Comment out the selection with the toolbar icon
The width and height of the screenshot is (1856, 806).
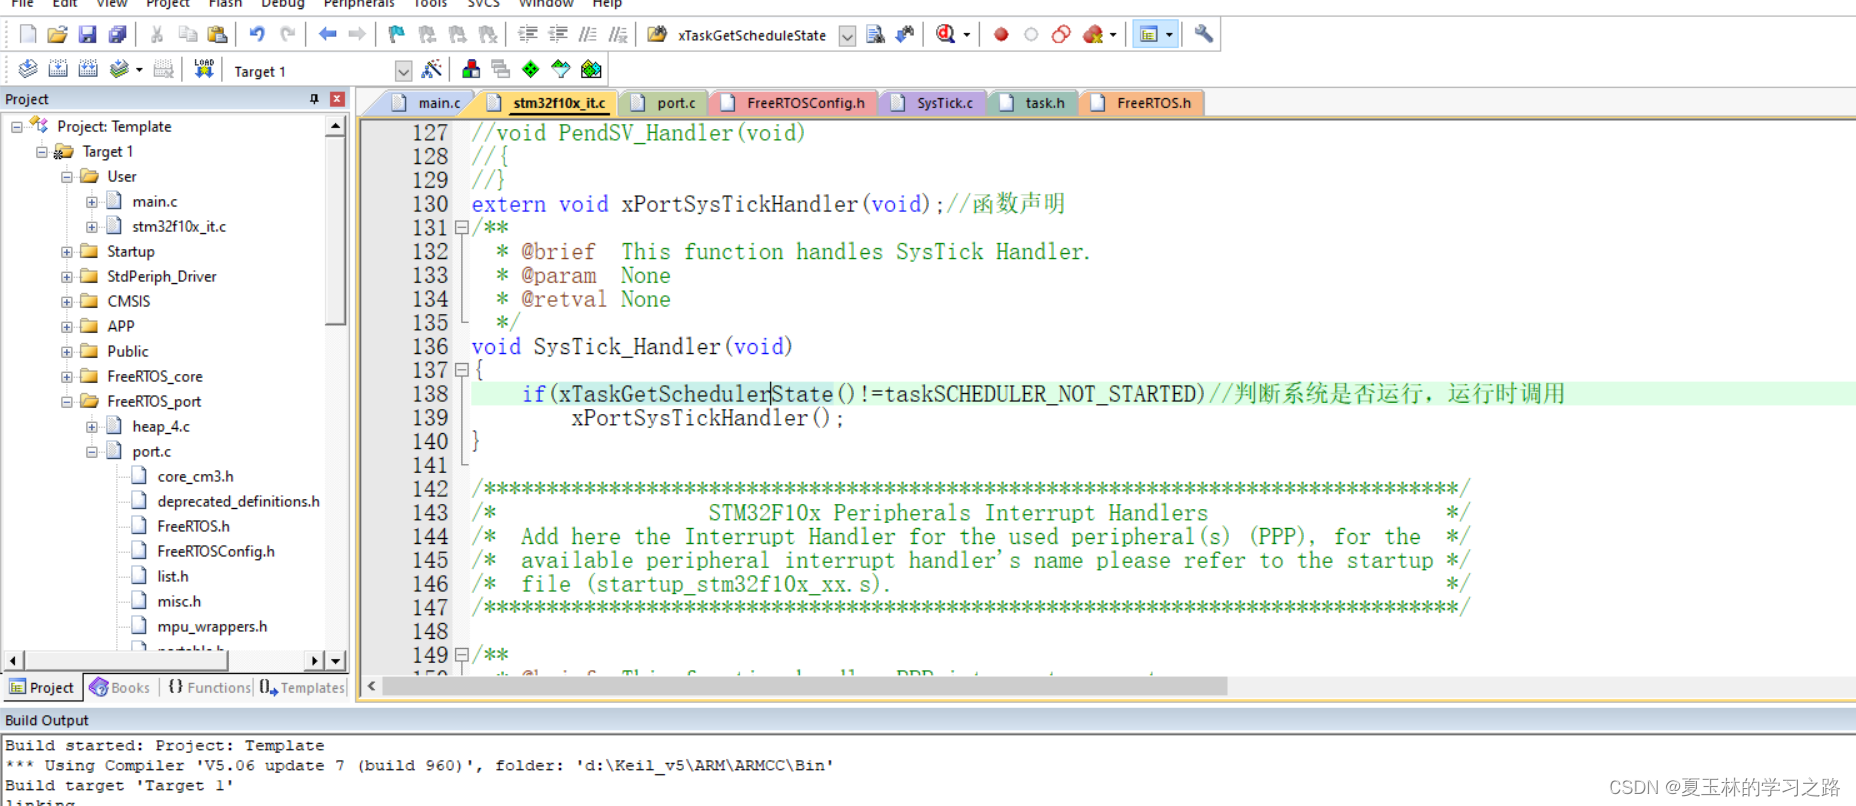pos(588,35)
